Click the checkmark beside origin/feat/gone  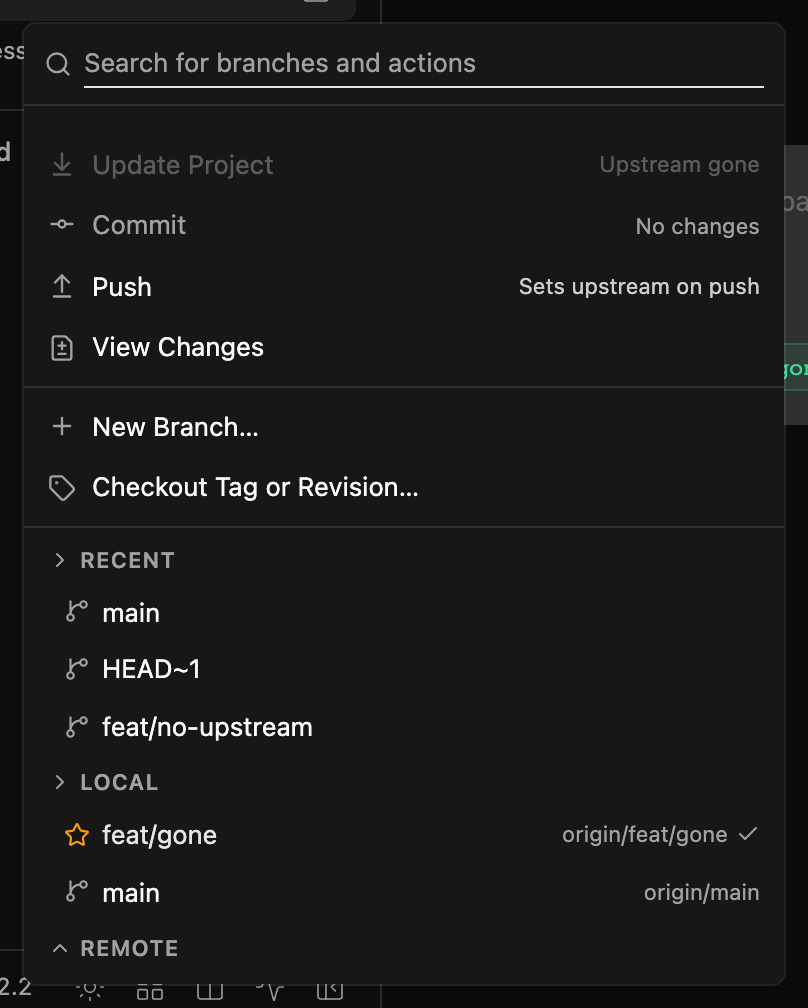click(x=748, y=834)
